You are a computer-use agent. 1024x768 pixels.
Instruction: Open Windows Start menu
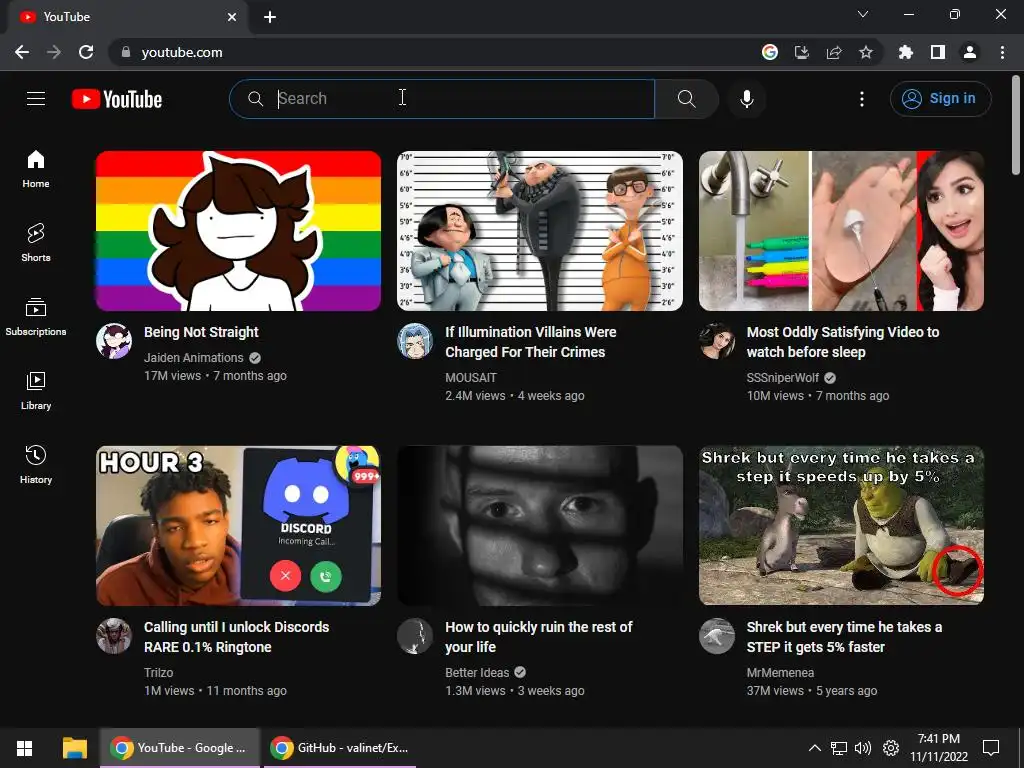(24, 748)
